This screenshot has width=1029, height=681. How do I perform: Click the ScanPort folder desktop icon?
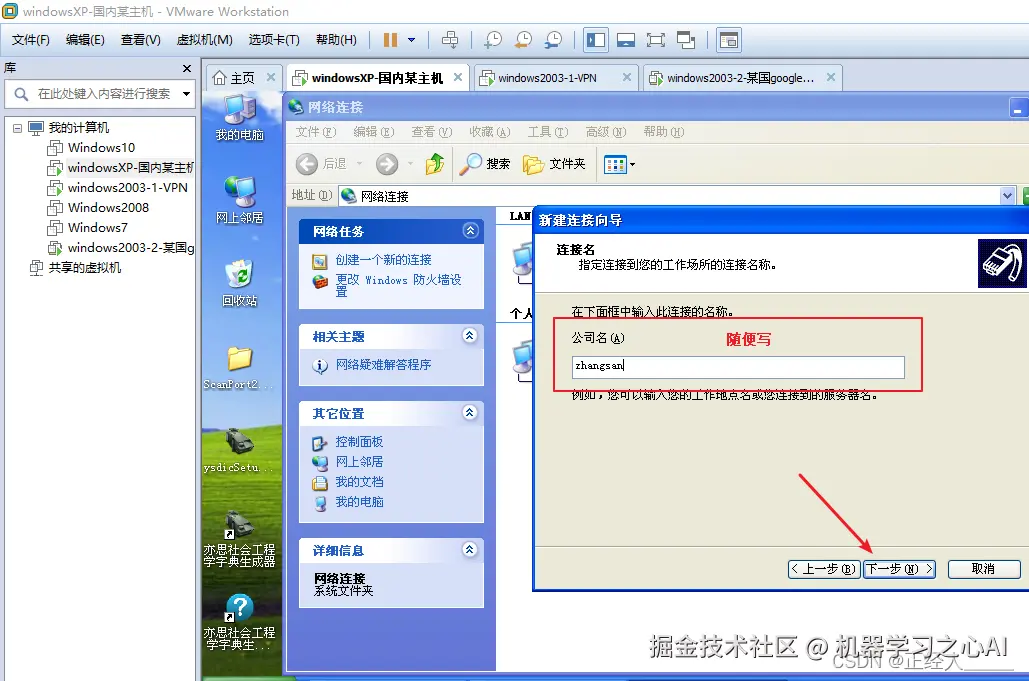240,367
